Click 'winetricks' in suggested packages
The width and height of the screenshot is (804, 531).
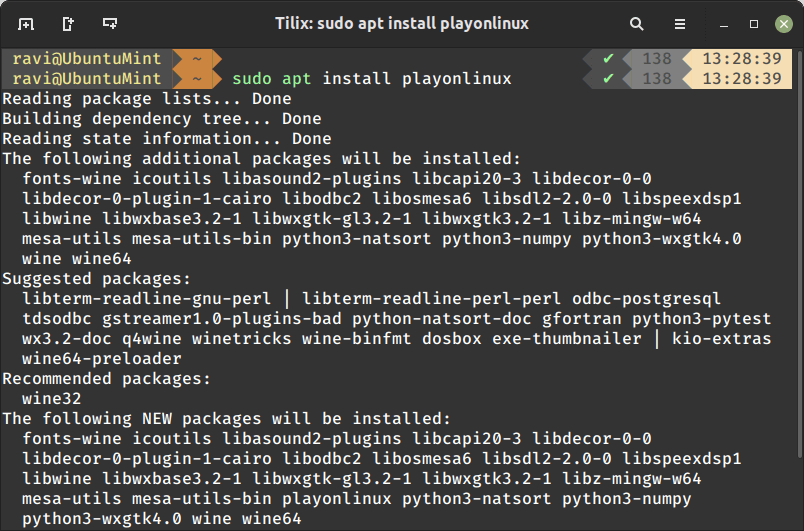[242, 338]
